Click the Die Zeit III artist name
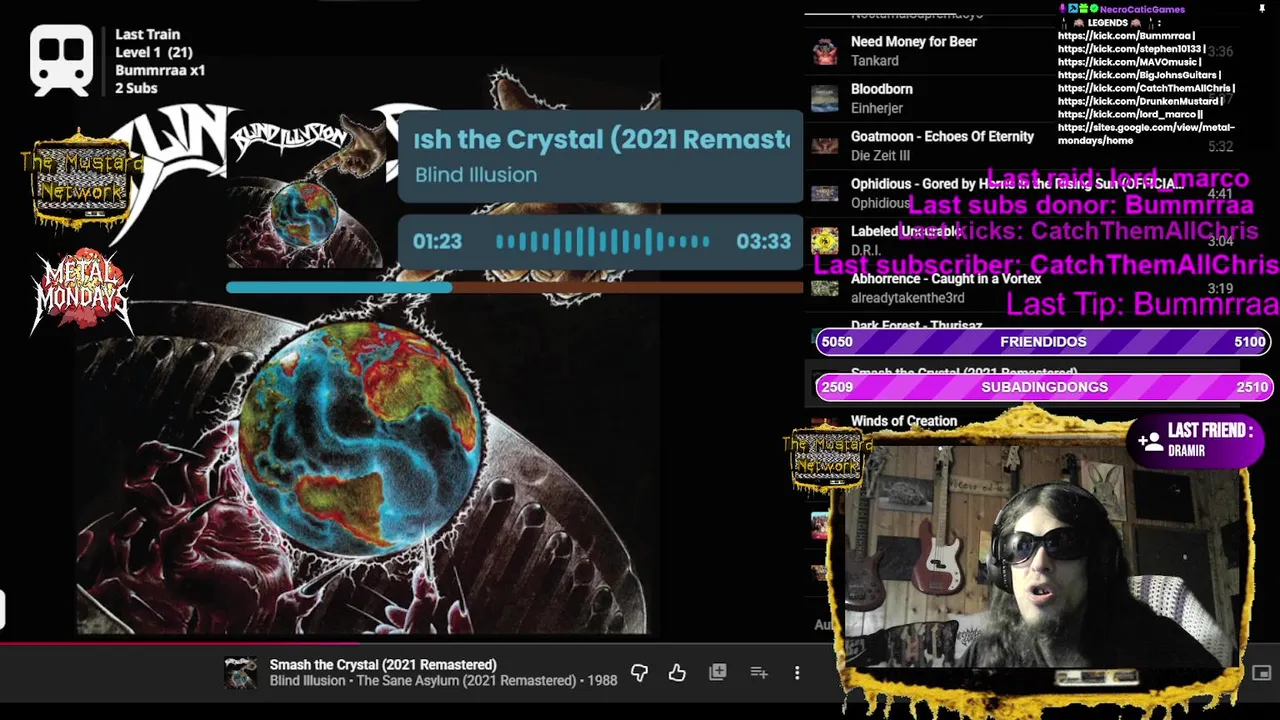 point(880,156)
